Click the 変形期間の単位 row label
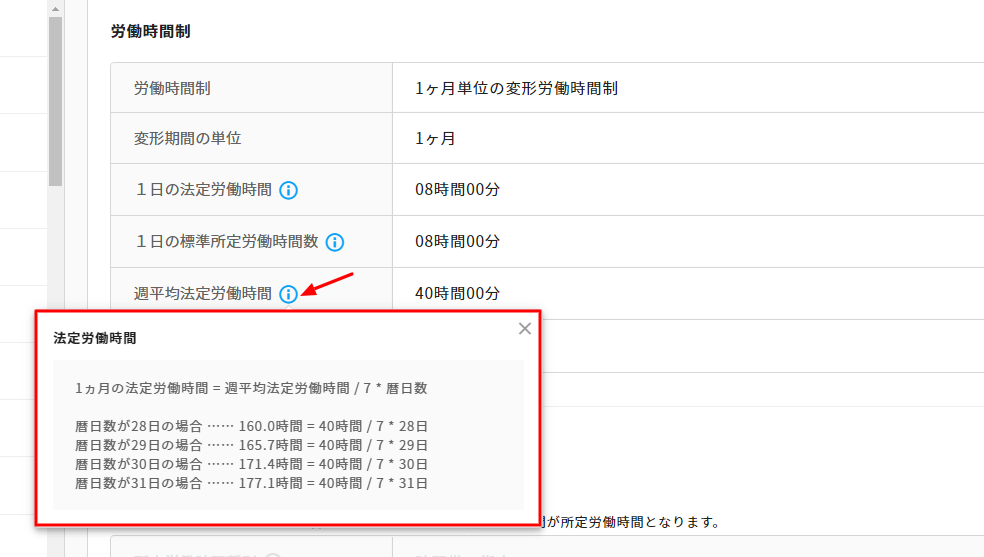 (x=187, y=138)
